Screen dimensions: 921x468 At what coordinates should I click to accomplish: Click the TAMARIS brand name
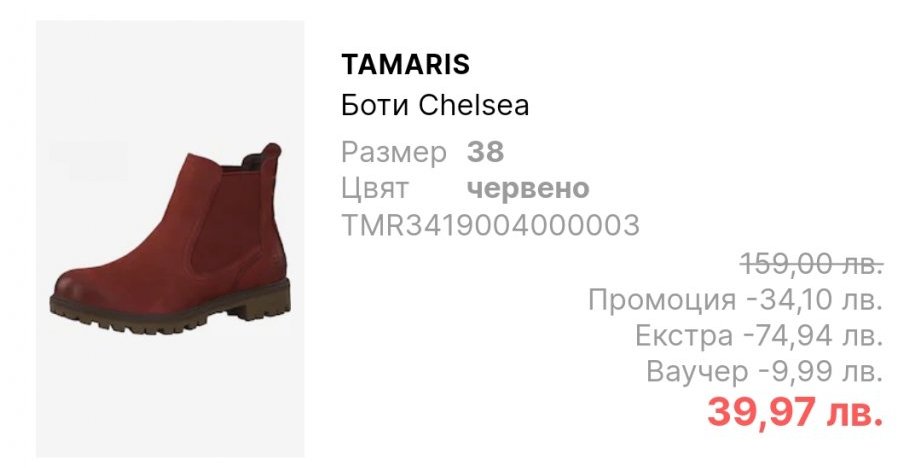pos(405,65)
